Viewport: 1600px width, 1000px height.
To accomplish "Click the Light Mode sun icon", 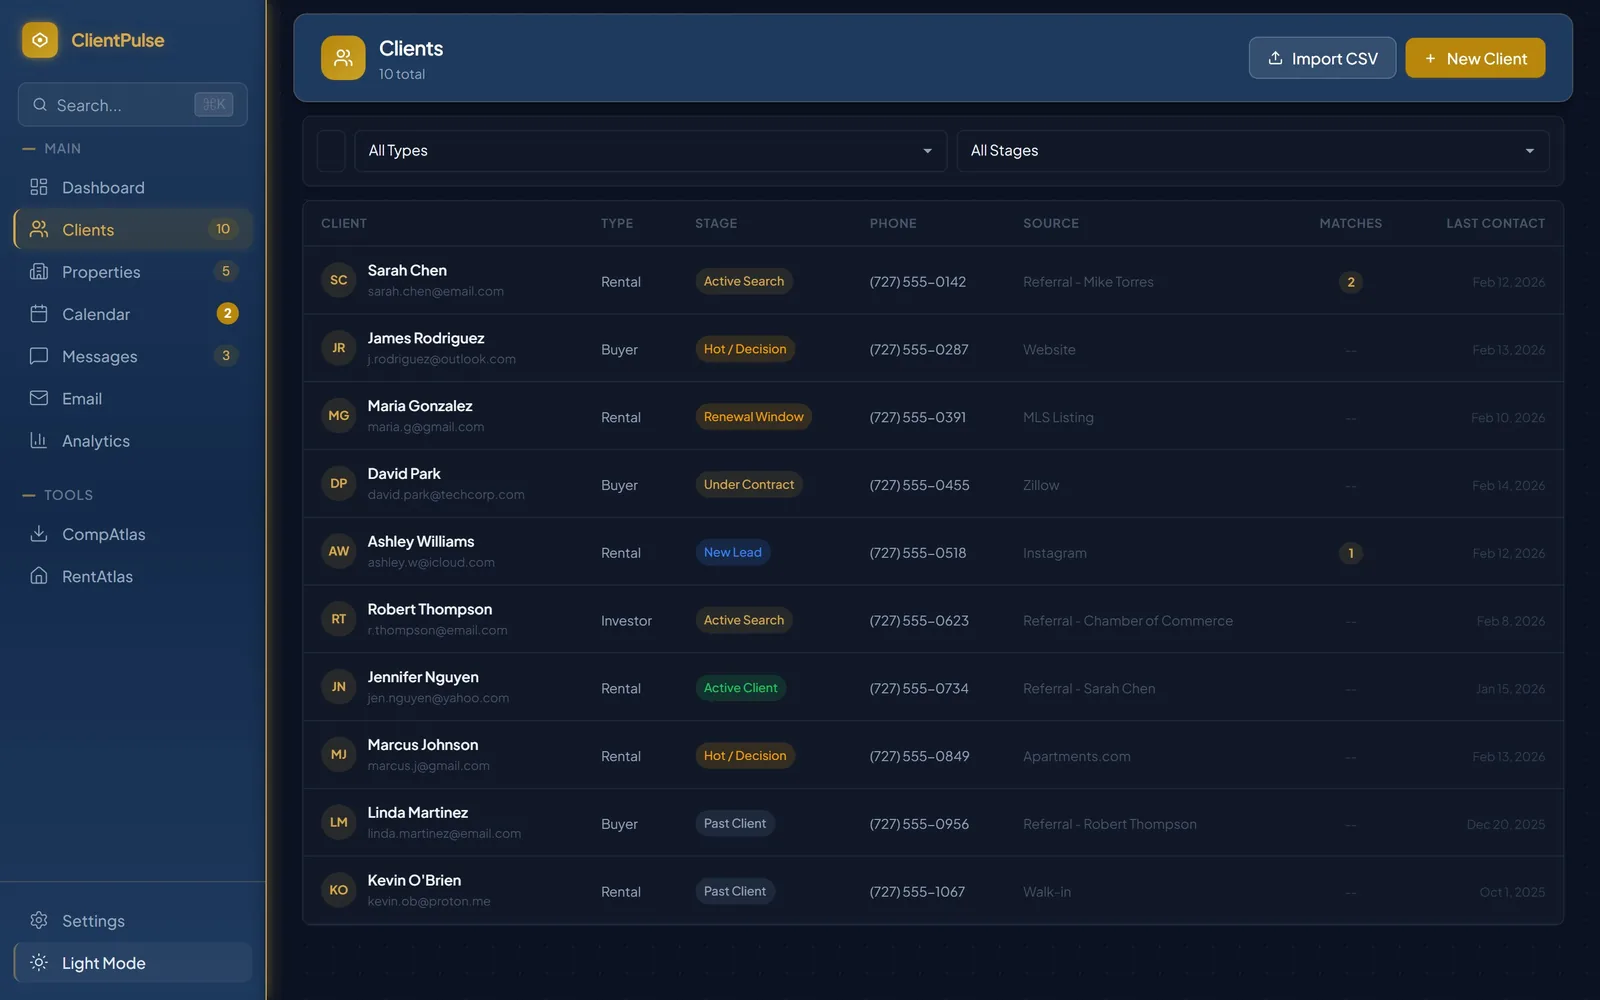I will click(39, 962).
